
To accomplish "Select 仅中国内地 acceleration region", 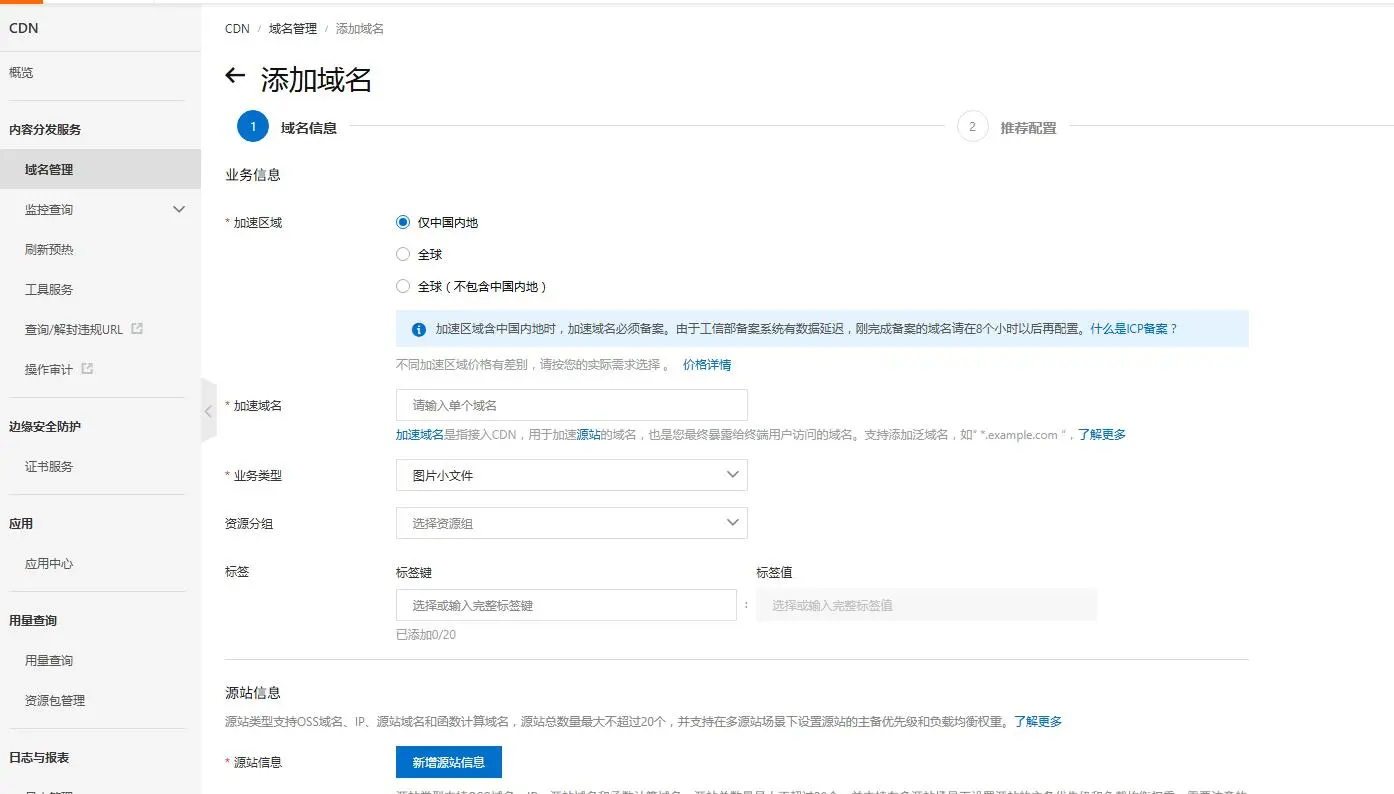I will [403, 222].
